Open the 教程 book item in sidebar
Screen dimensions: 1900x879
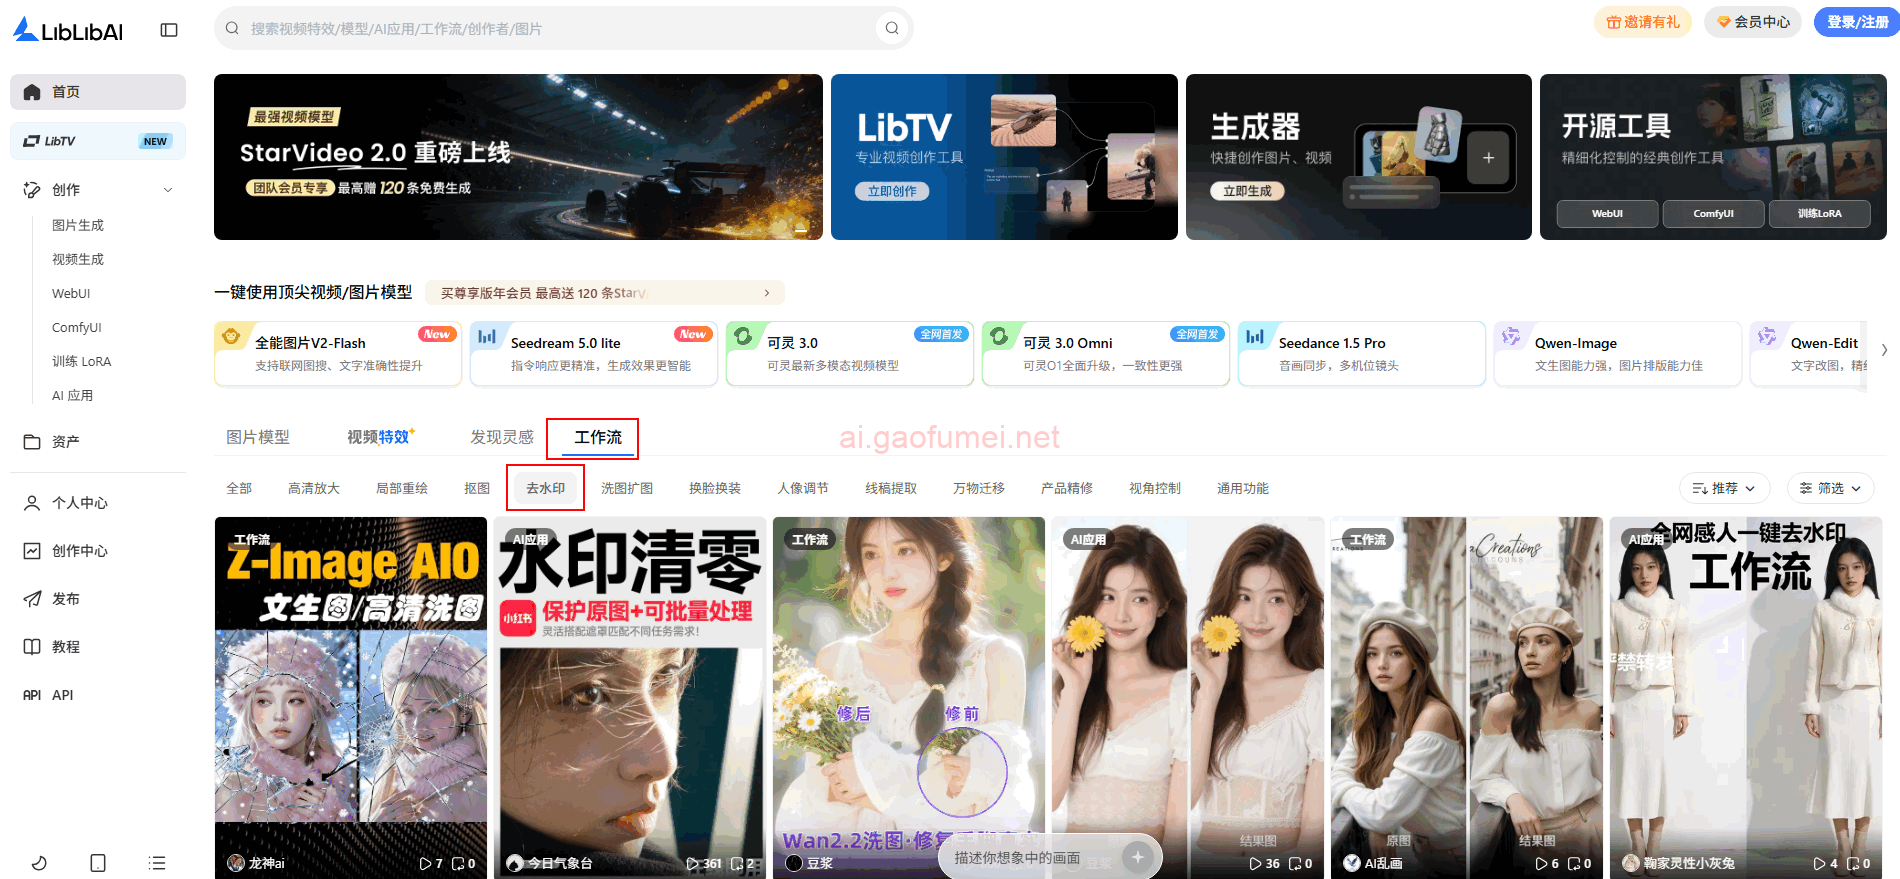(66, 647)
